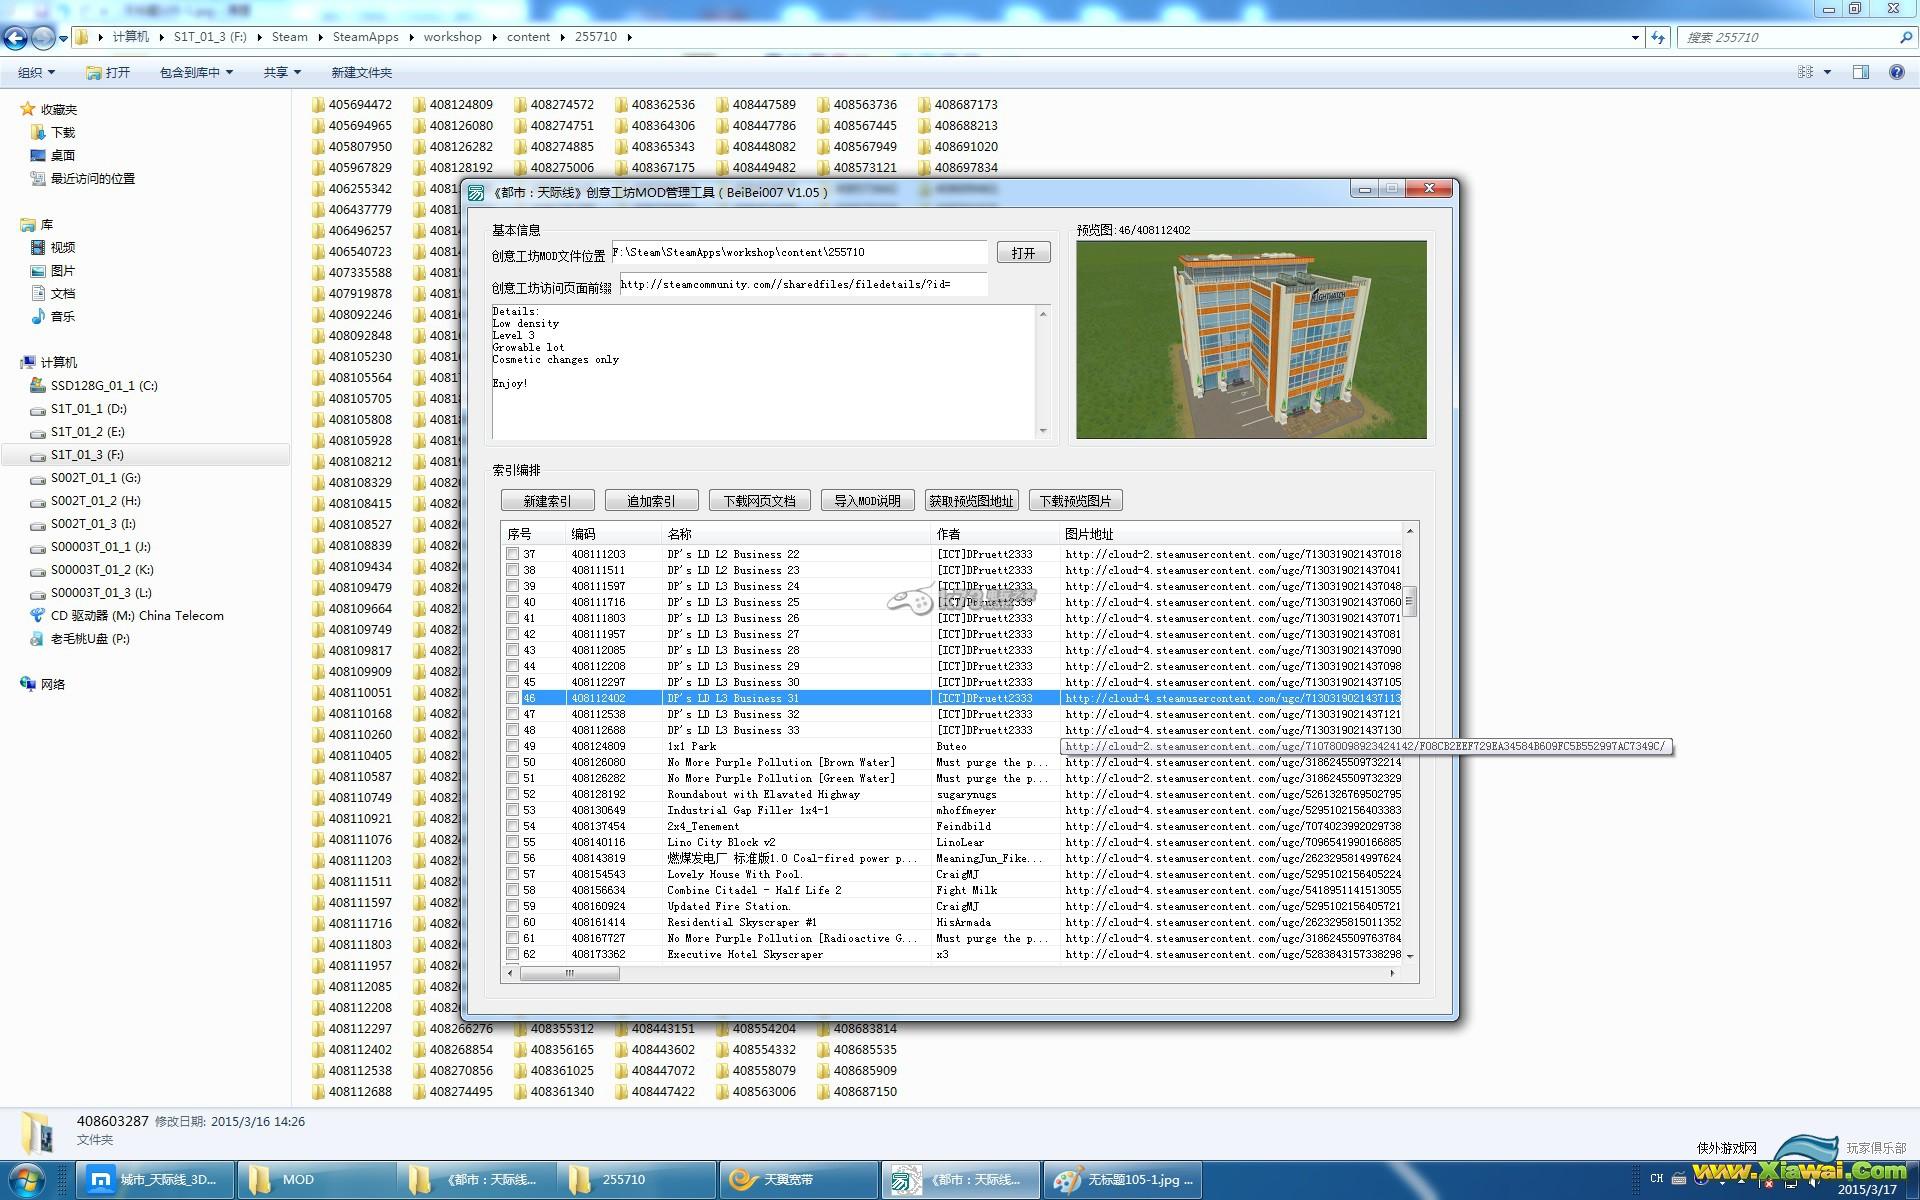Click 追加索引 button
The image size is (1920, 1200).
[x=651, y=501]
